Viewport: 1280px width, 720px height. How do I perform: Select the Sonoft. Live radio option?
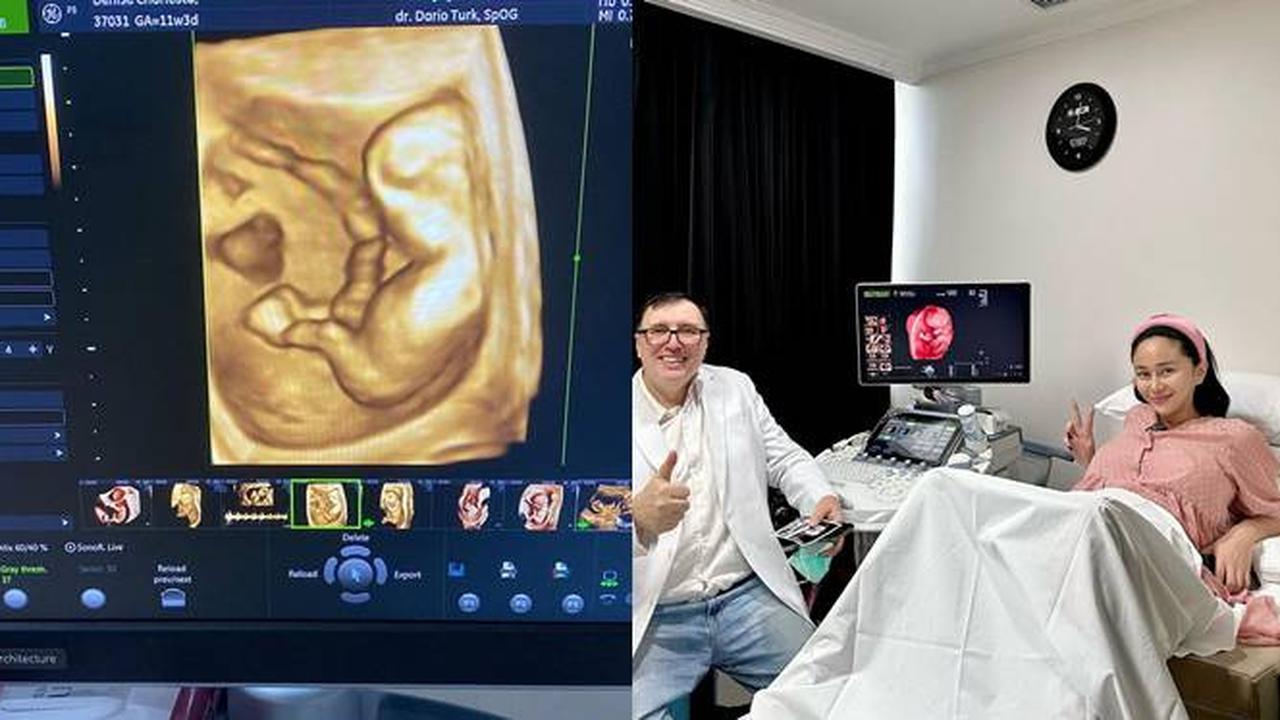tap(70, 547)
